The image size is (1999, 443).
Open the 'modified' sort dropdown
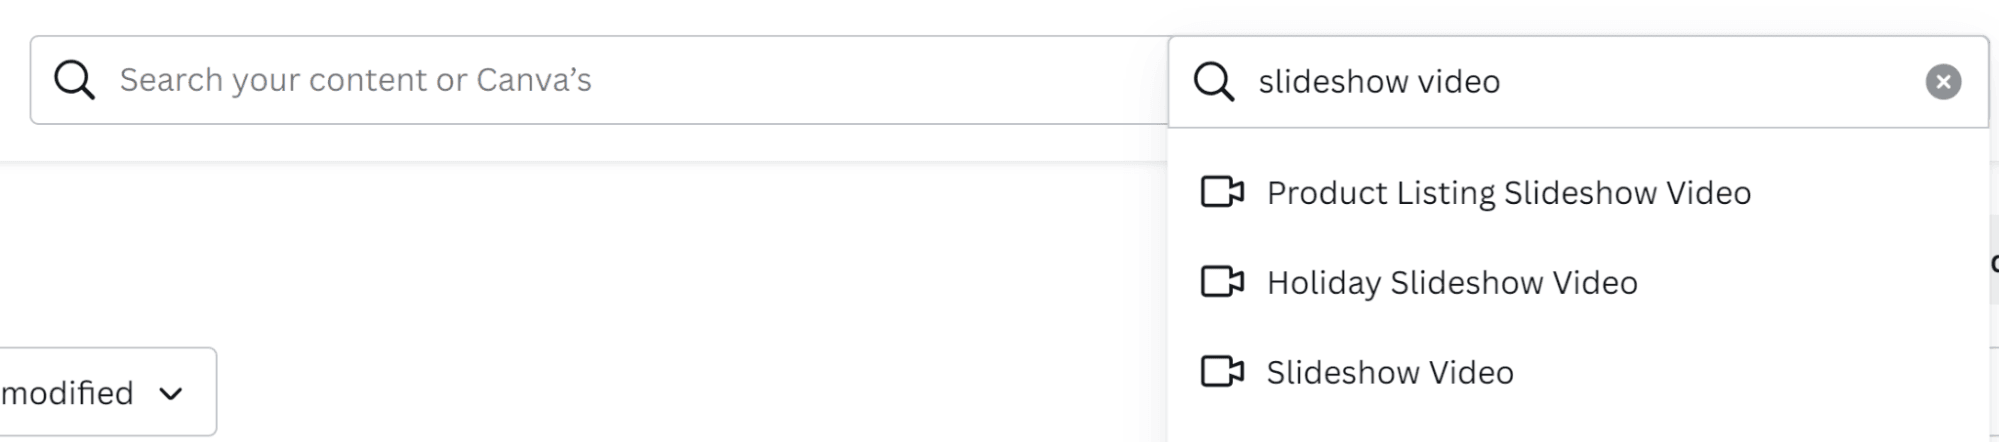click(100, 392)
